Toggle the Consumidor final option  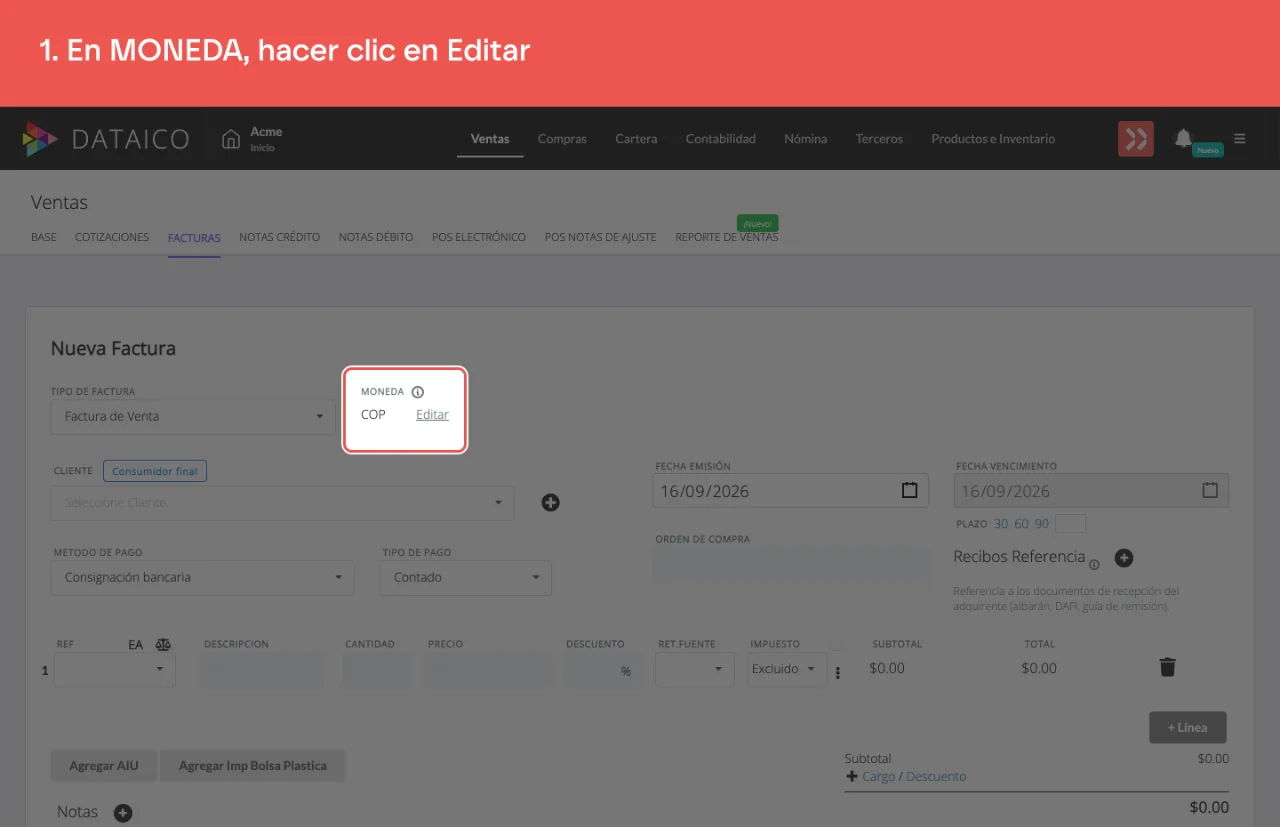coord(155,471)
